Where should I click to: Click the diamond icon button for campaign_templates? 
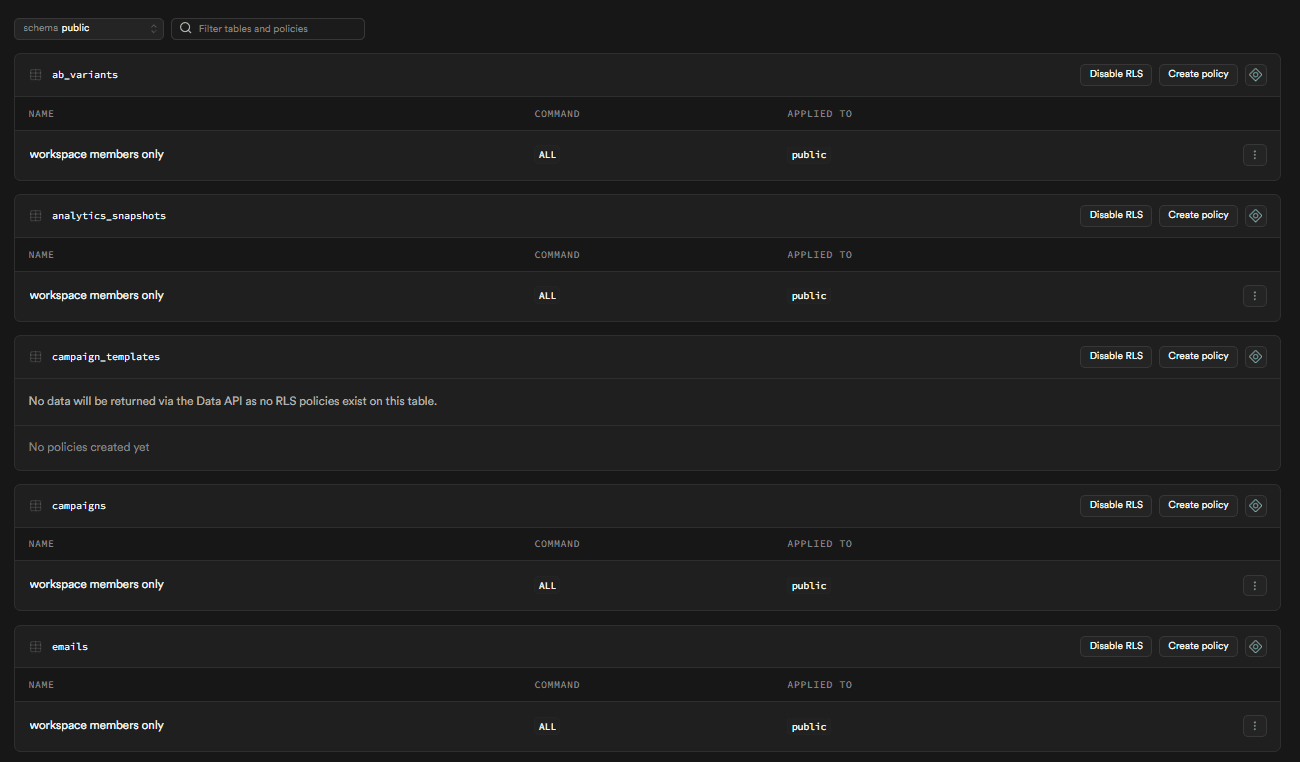pos(1256,356)
